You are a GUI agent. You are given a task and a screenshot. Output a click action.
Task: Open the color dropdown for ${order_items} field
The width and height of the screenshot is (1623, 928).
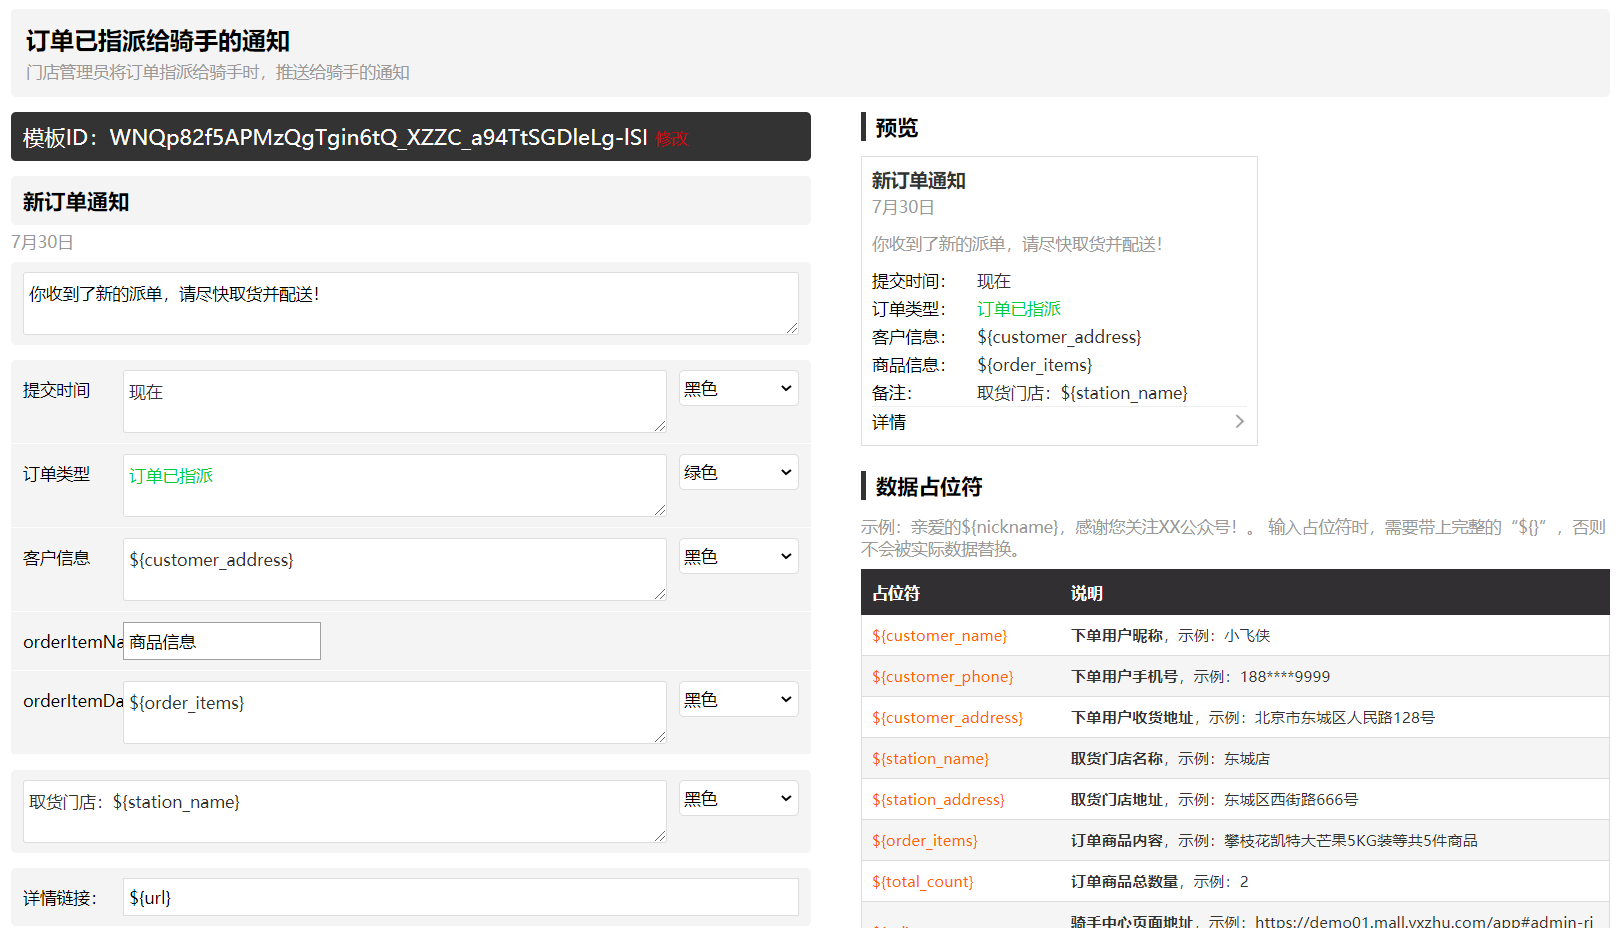[738, 700]
